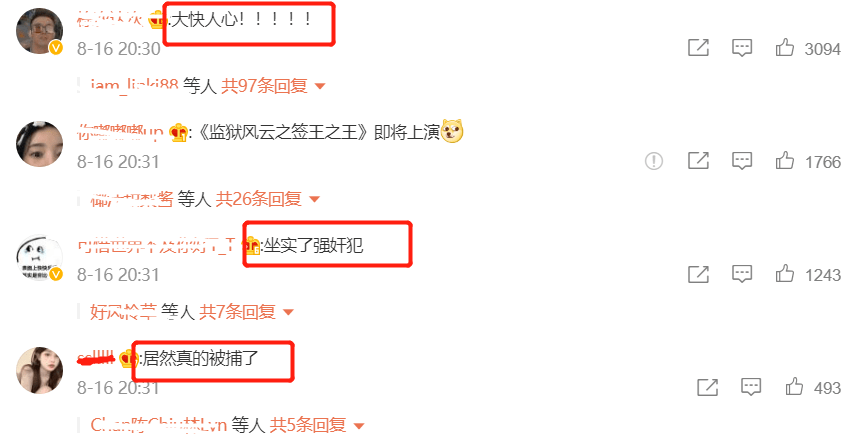Share the 大快人心 comment
The width and height of the screenshot is (861, 445).
(698, 48)
